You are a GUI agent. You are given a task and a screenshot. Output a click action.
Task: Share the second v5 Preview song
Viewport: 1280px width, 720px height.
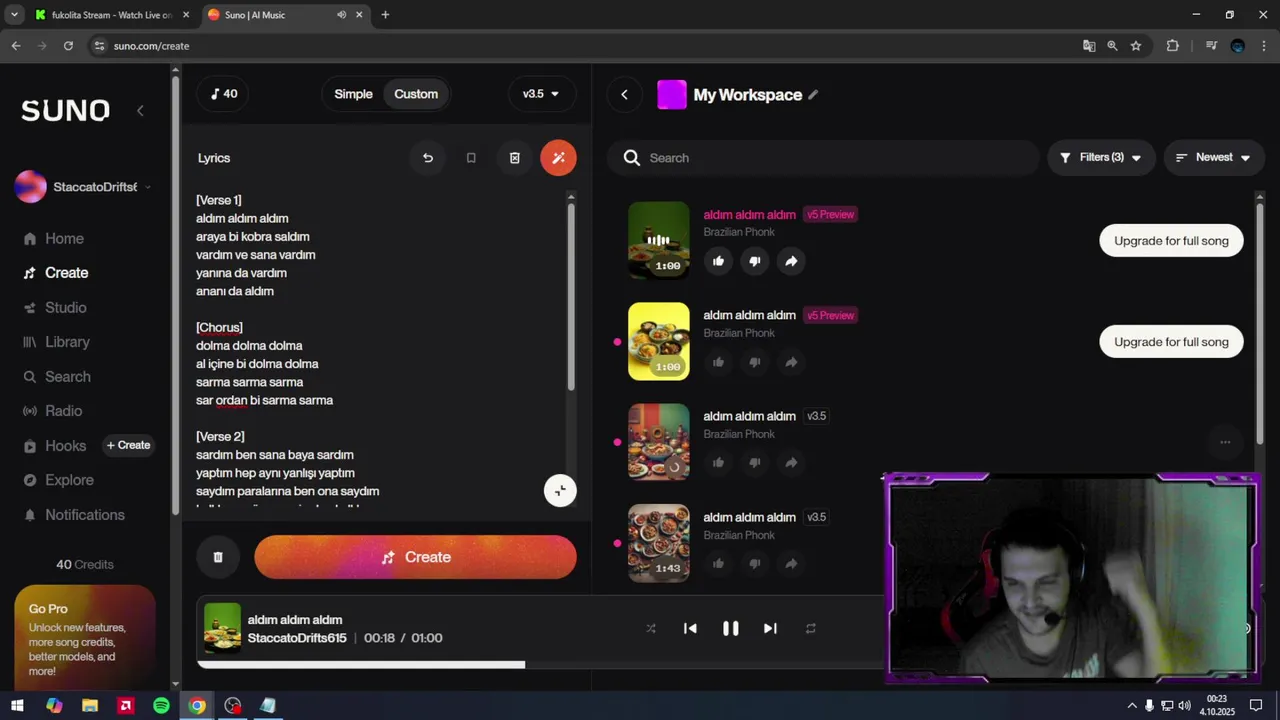pos(791,362)
